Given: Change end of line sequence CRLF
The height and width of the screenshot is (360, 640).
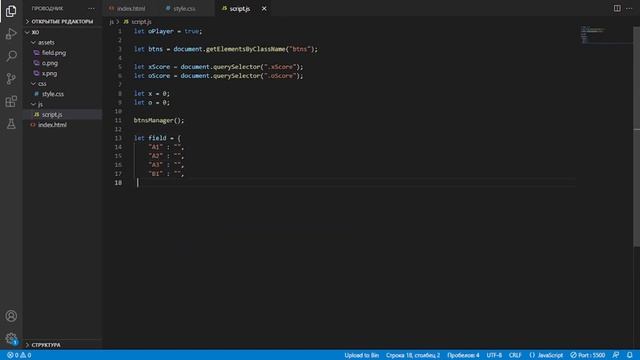Looking at the screenshot, I should pos(515,355).
